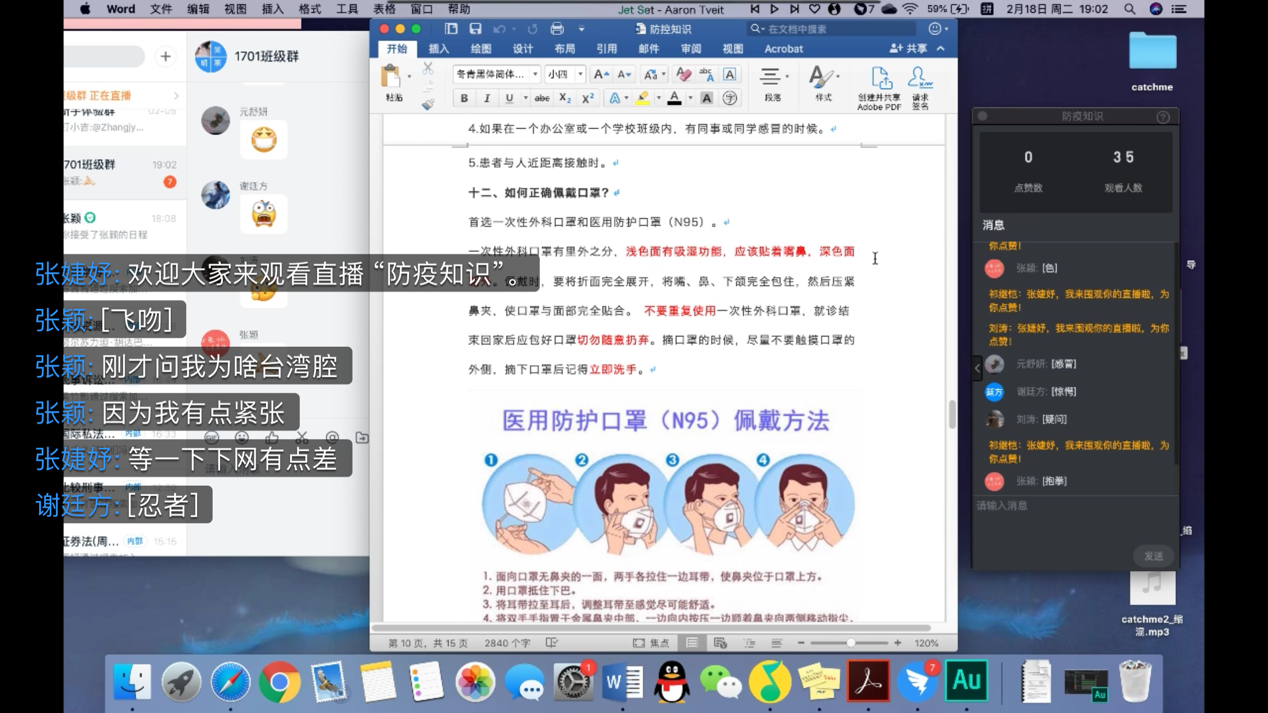Expand the font size 小四 dropdown
The height and width of the screenshot is (713, 1268).
580,75
